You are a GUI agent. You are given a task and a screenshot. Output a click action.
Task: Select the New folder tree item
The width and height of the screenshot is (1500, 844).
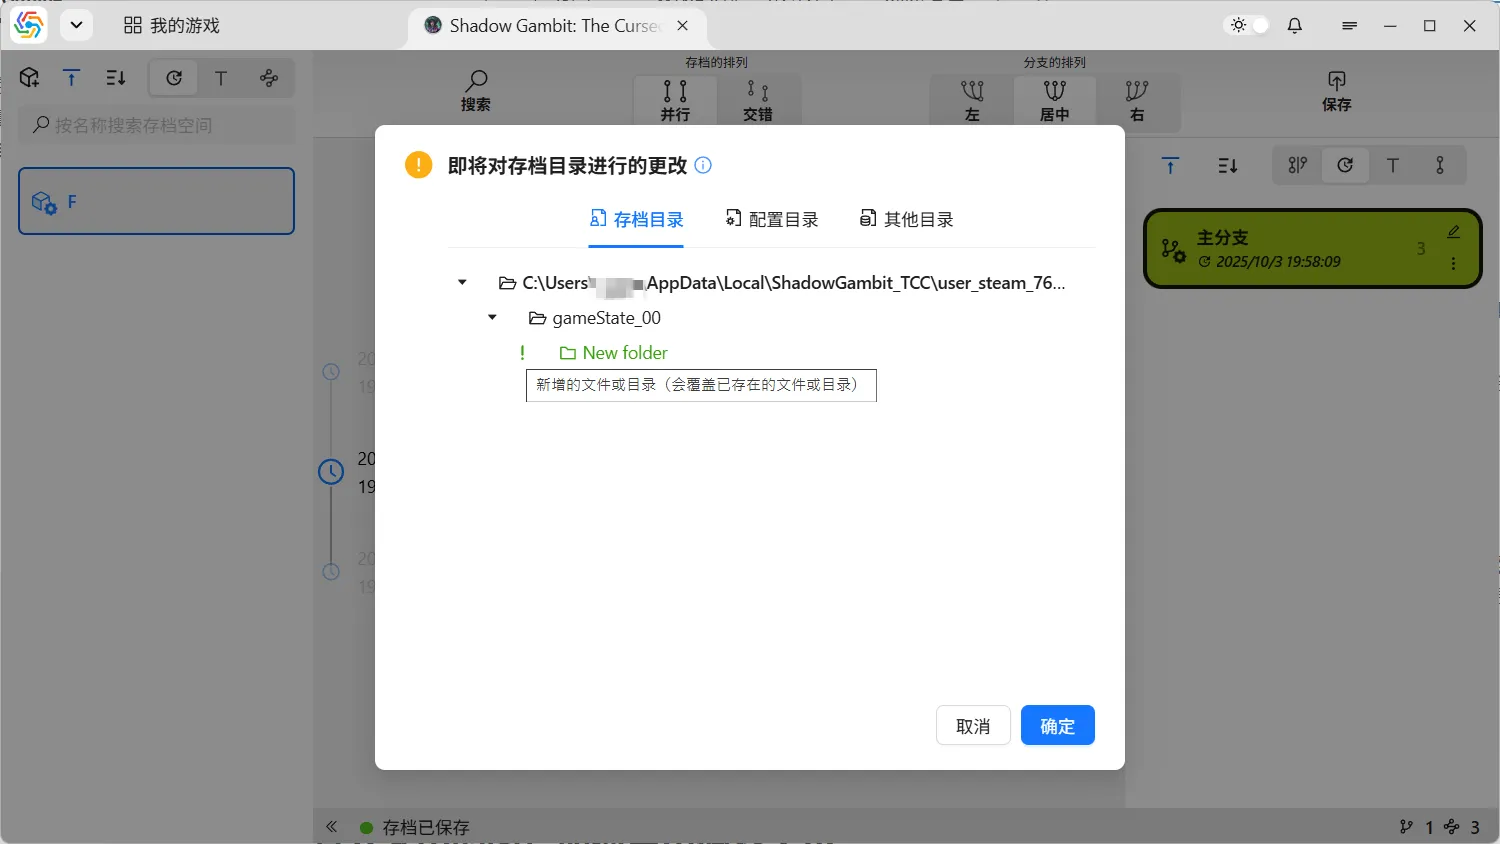click(624, 353)
